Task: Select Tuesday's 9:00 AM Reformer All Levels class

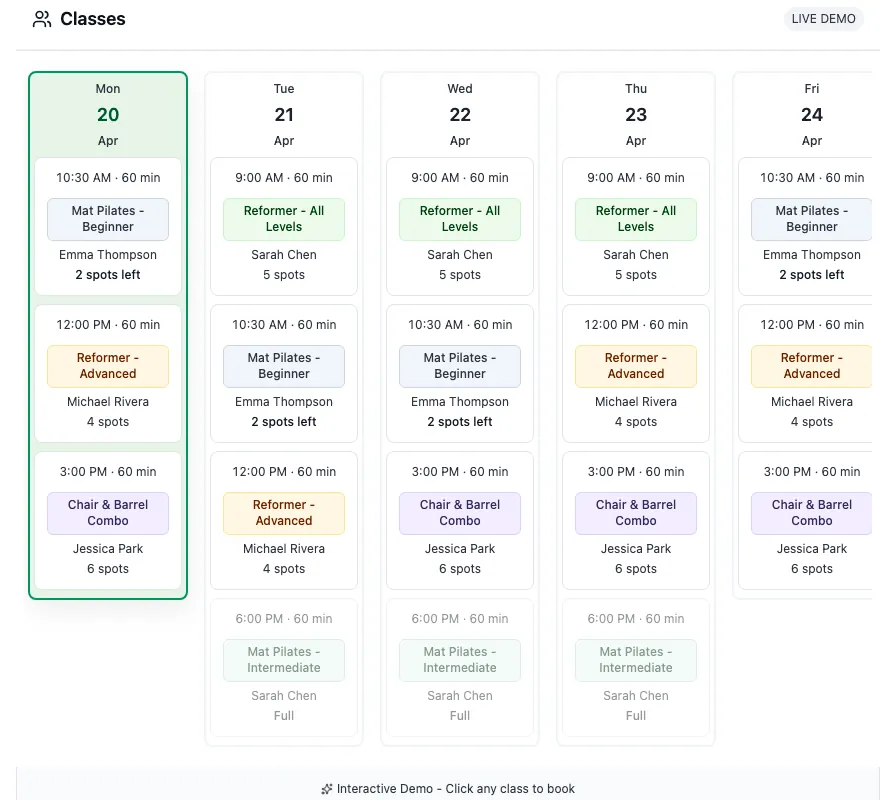Action: (283, 225)
